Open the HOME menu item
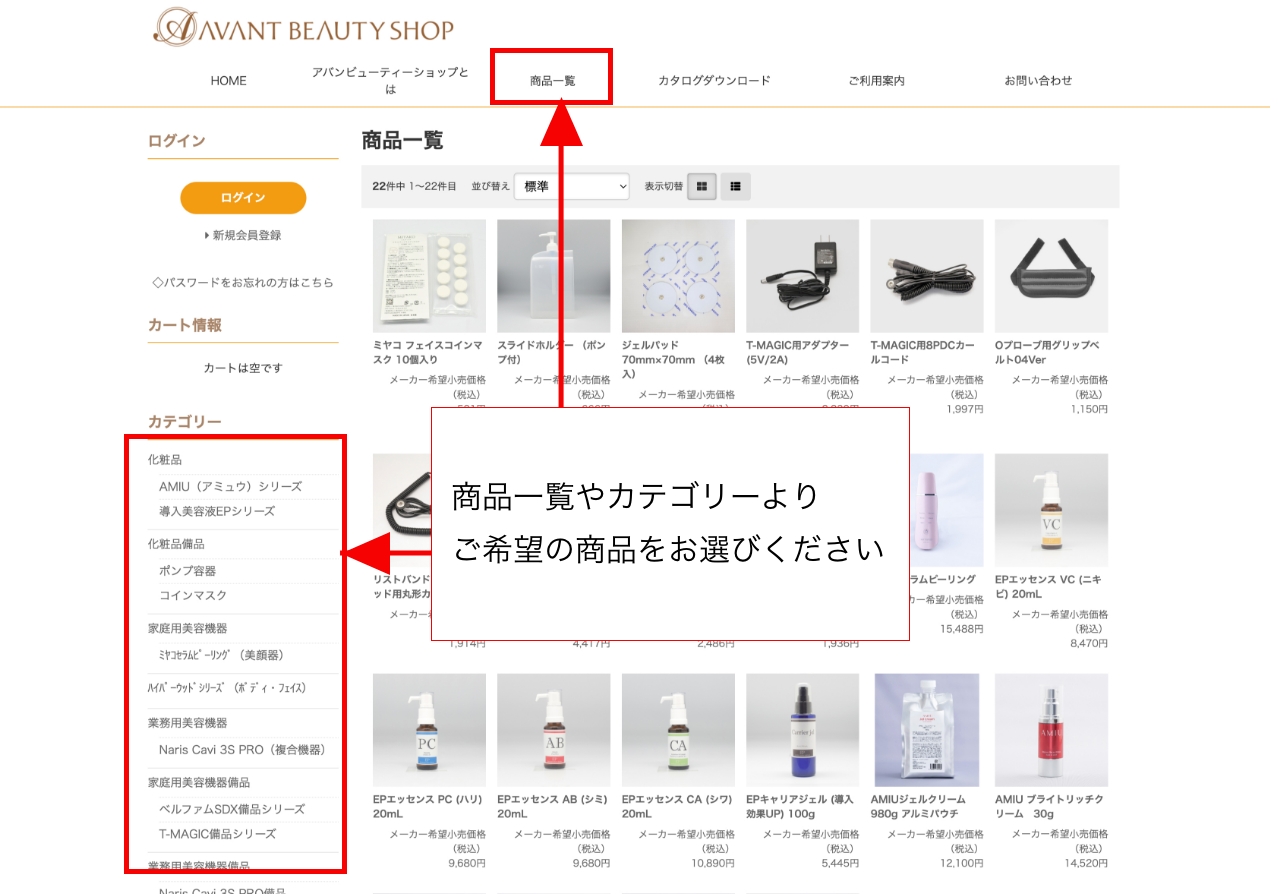The width and height of the screenshot is (1280, 895). coord(228,81)
